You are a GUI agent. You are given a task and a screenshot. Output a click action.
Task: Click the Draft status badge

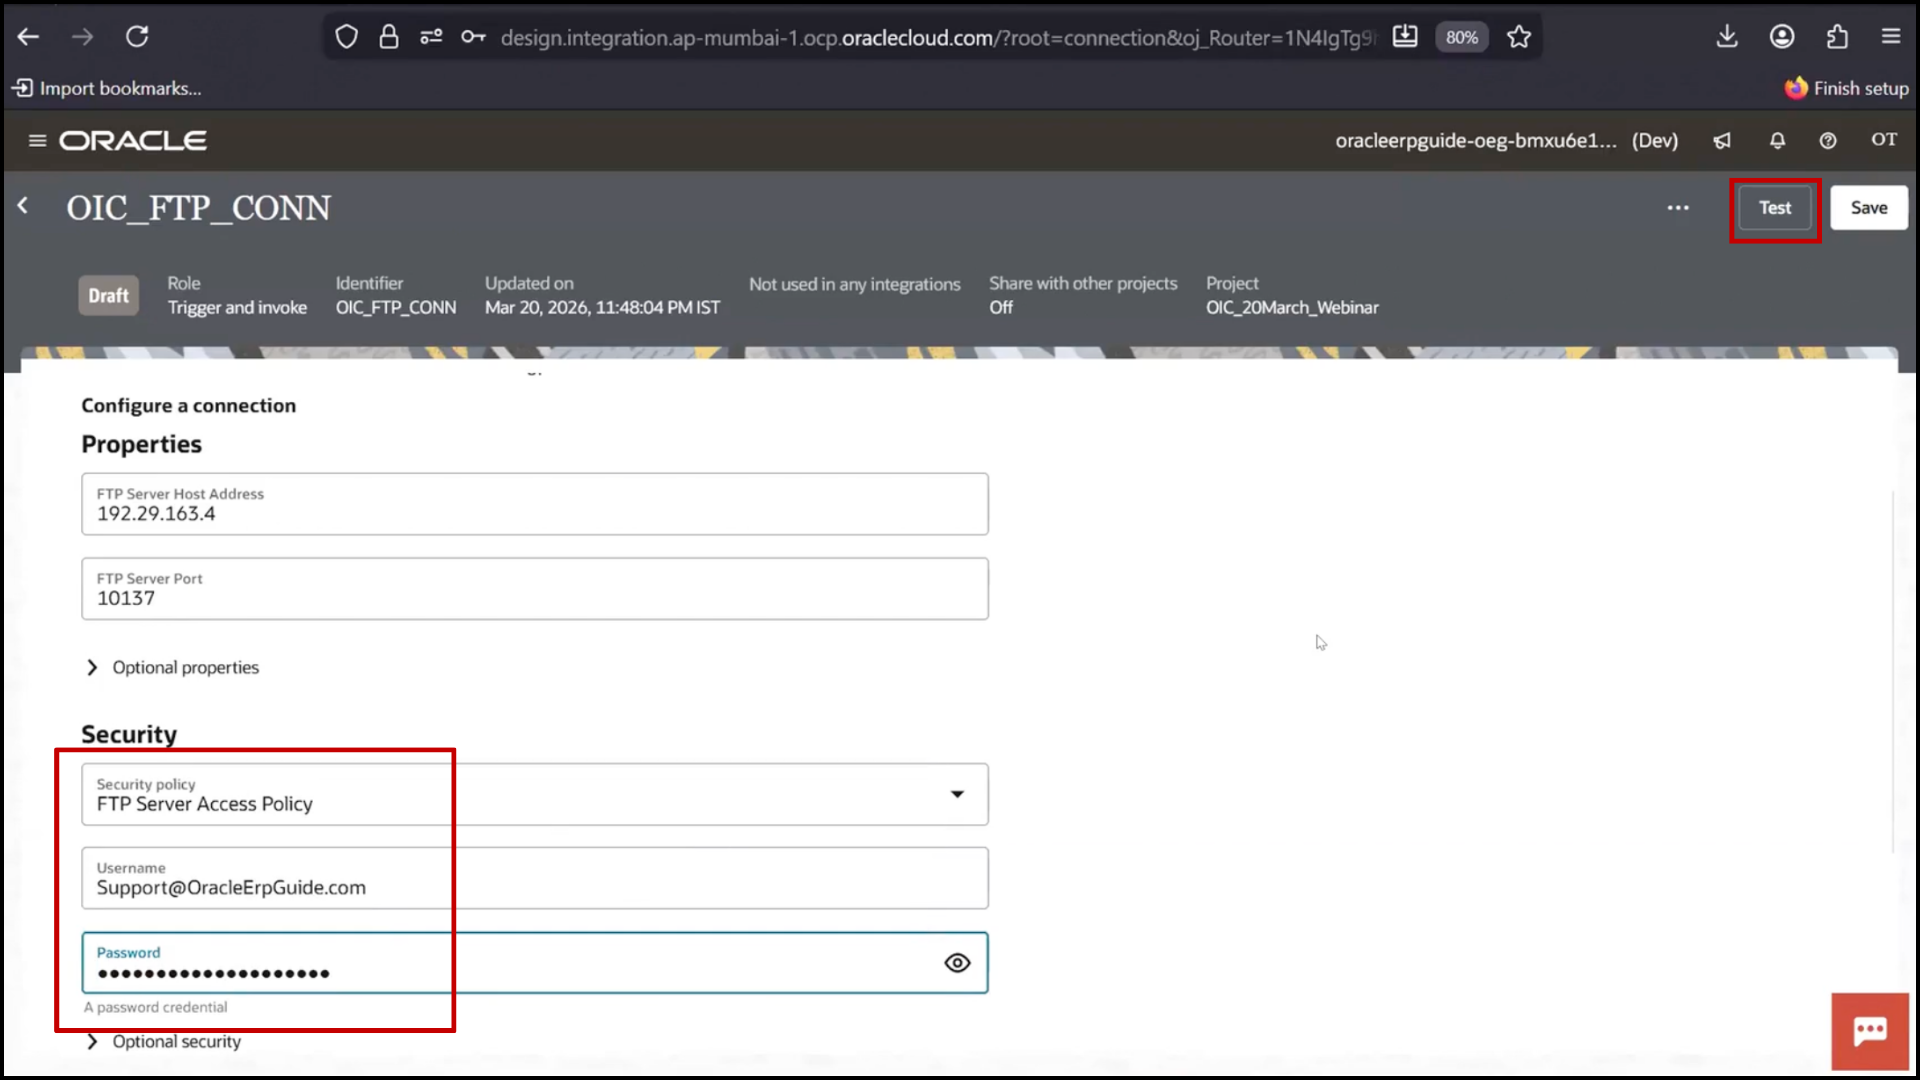(x=108, y=296)
